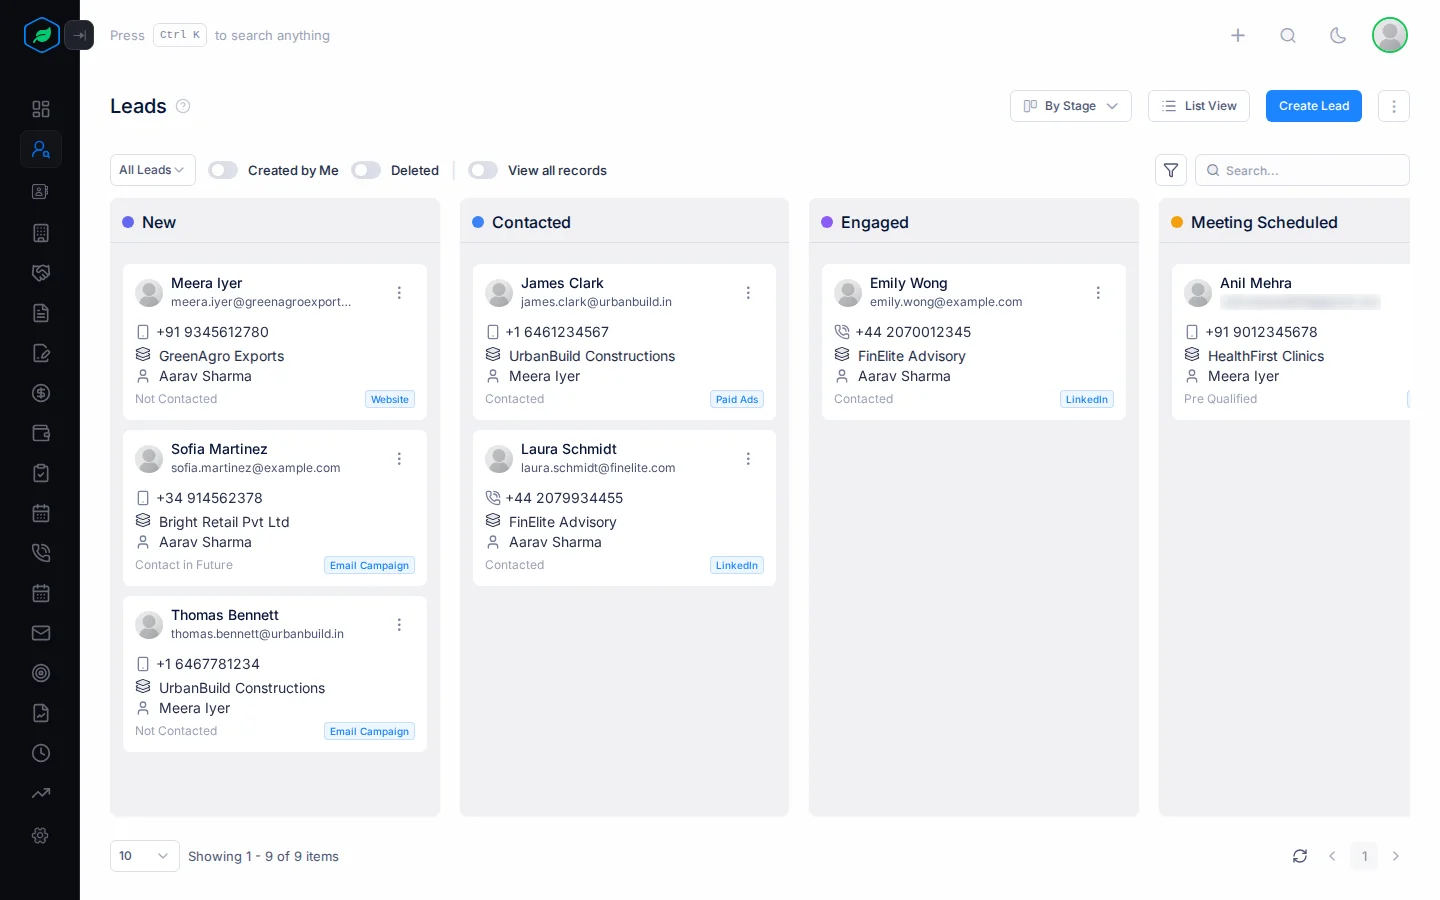The width and height of the screenshot is (1440, 900).
Task: Switch to List View
Action: (x=1199, y=106)
